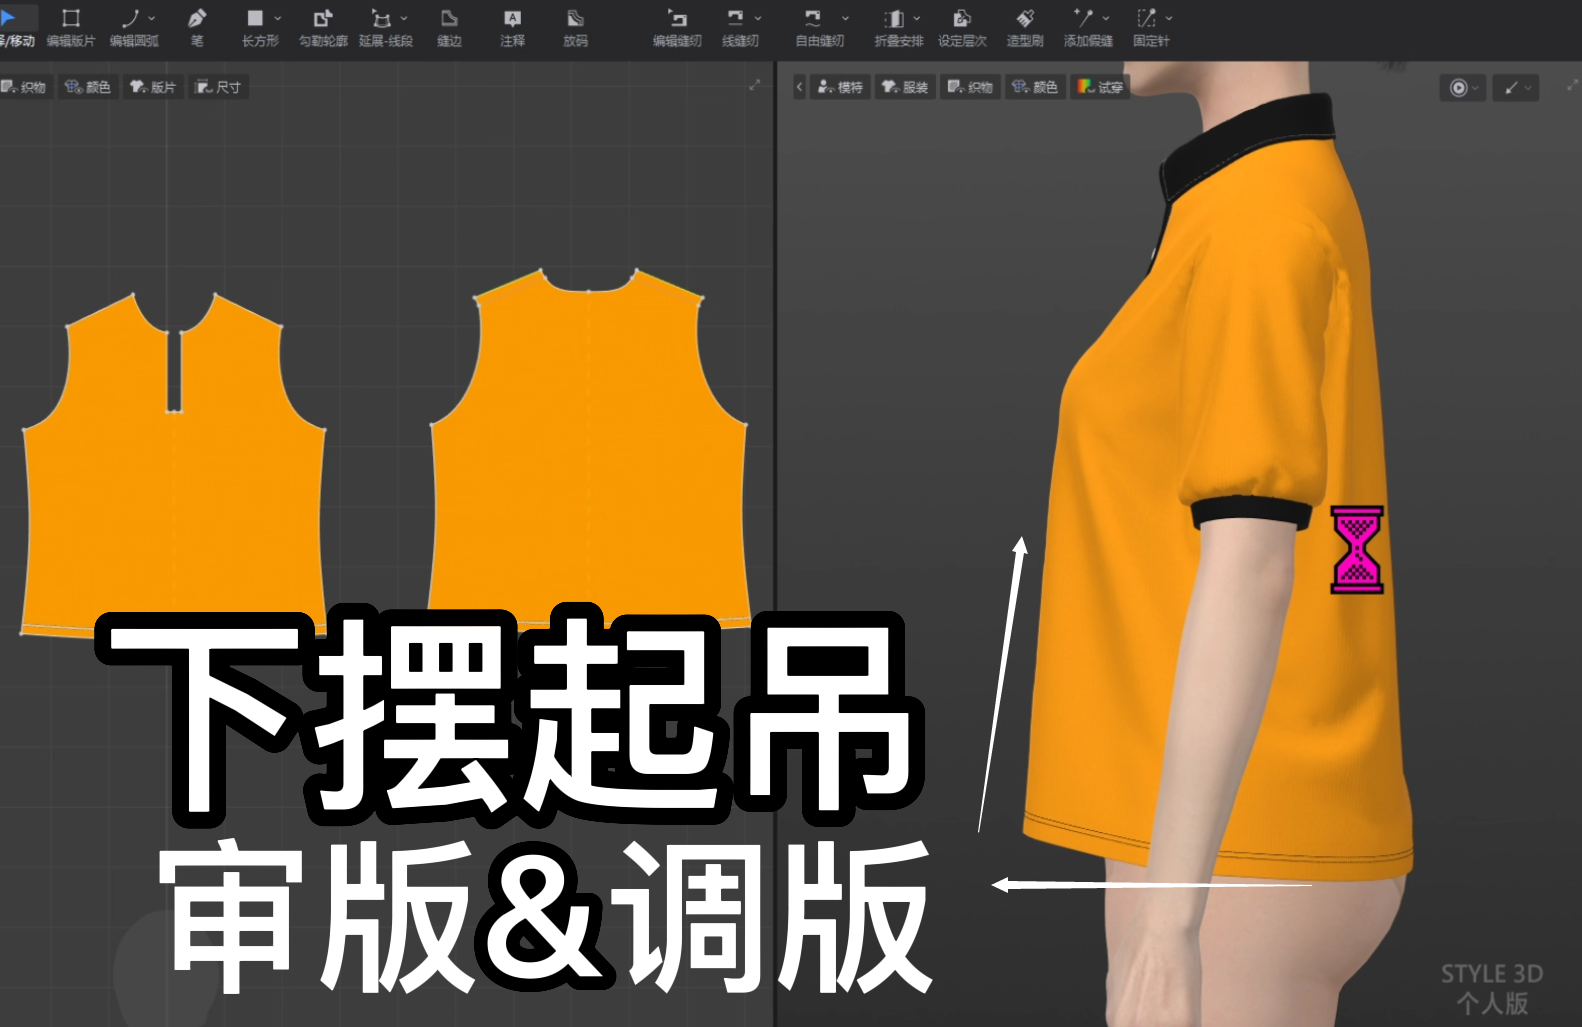The height and width of the screenshot is (1027, 1582).
Task: Toggle 织物 fabric display in 2D window
Action: (x=24, y=87)
